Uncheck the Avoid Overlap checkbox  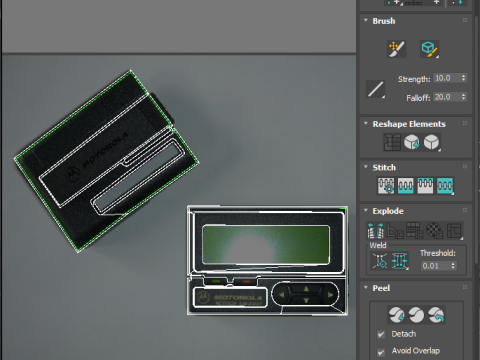tap(381, 352)
